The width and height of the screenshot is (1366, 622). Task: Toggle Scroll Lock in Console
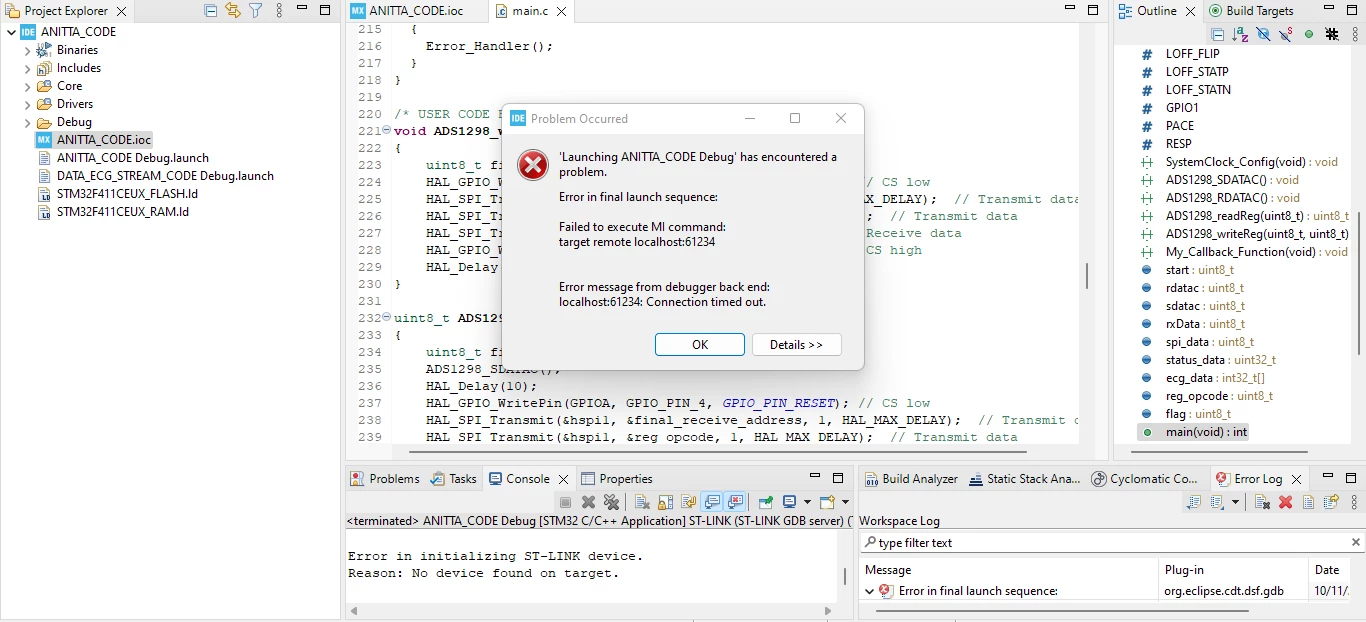click(x=665, y=502)
